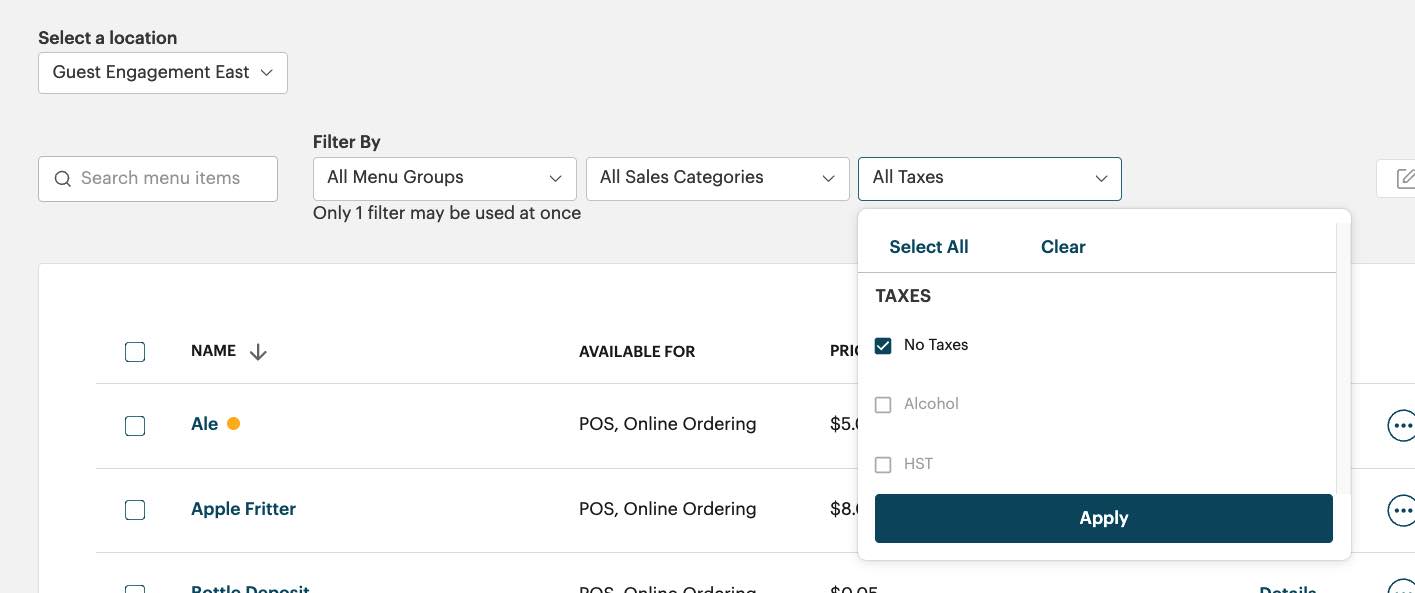Click the magnifying glass search icon

pyautogui.click(x=62, y=178)
